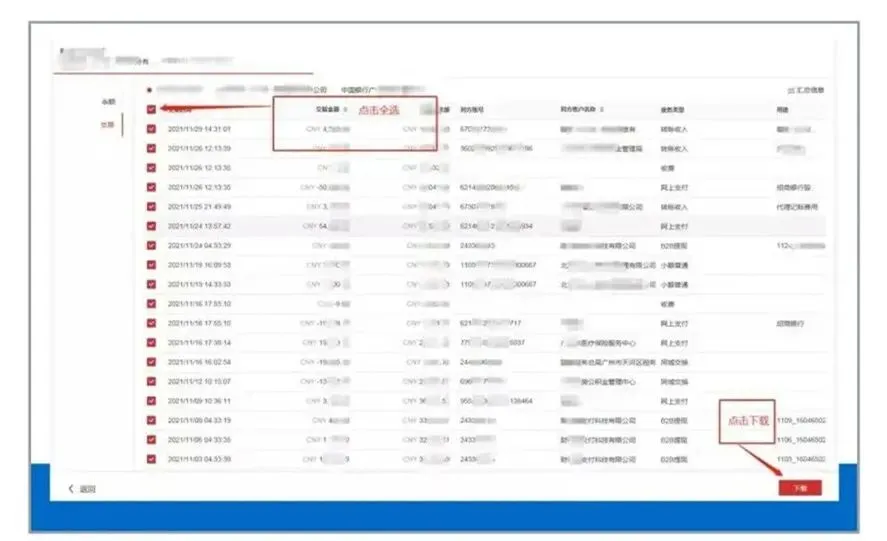Click the 1103_15046502 purpose cell
This screenshot has height=541, width=887.
(801, 459)
